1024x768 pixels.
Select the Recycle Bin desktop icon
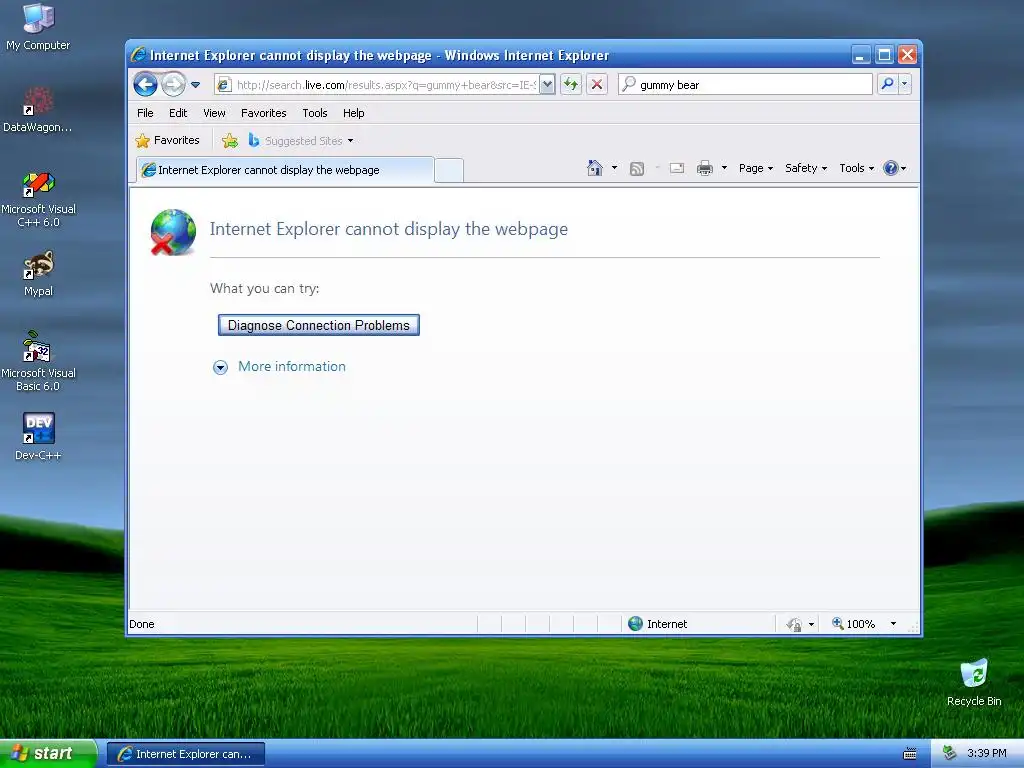coord(974,682)
